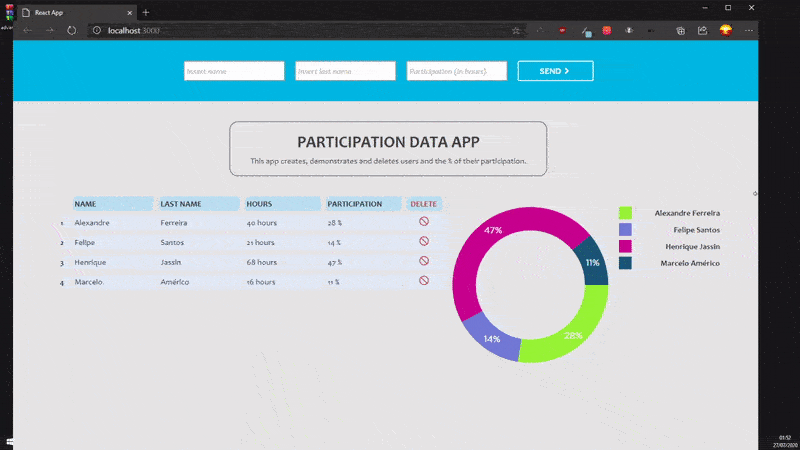The width and height of the screenshot is (800, 450).
Task: Focus the Insert last name field
Action: (345, 71)
